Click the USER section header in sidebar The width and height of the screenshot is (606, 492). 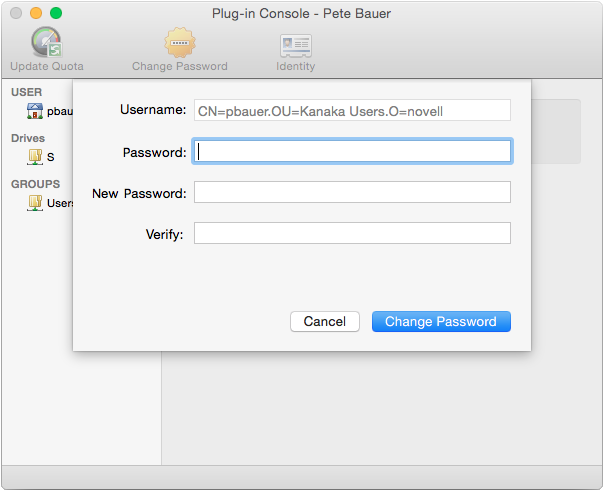coord(26,92)
